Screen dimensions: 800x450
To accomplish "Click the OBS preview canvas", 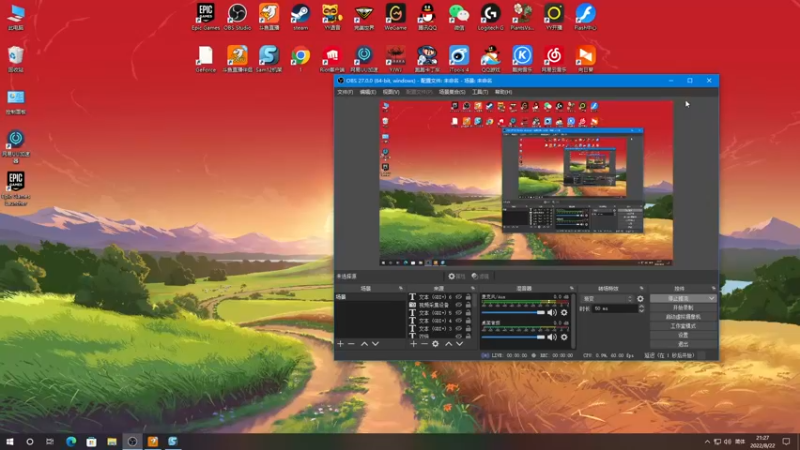I will pos(526,183).
